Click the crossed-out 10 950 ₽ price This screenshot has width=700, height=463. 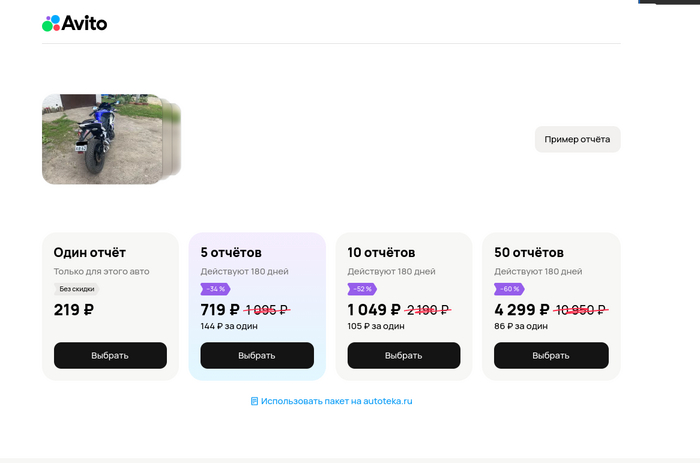click(582, 310)
